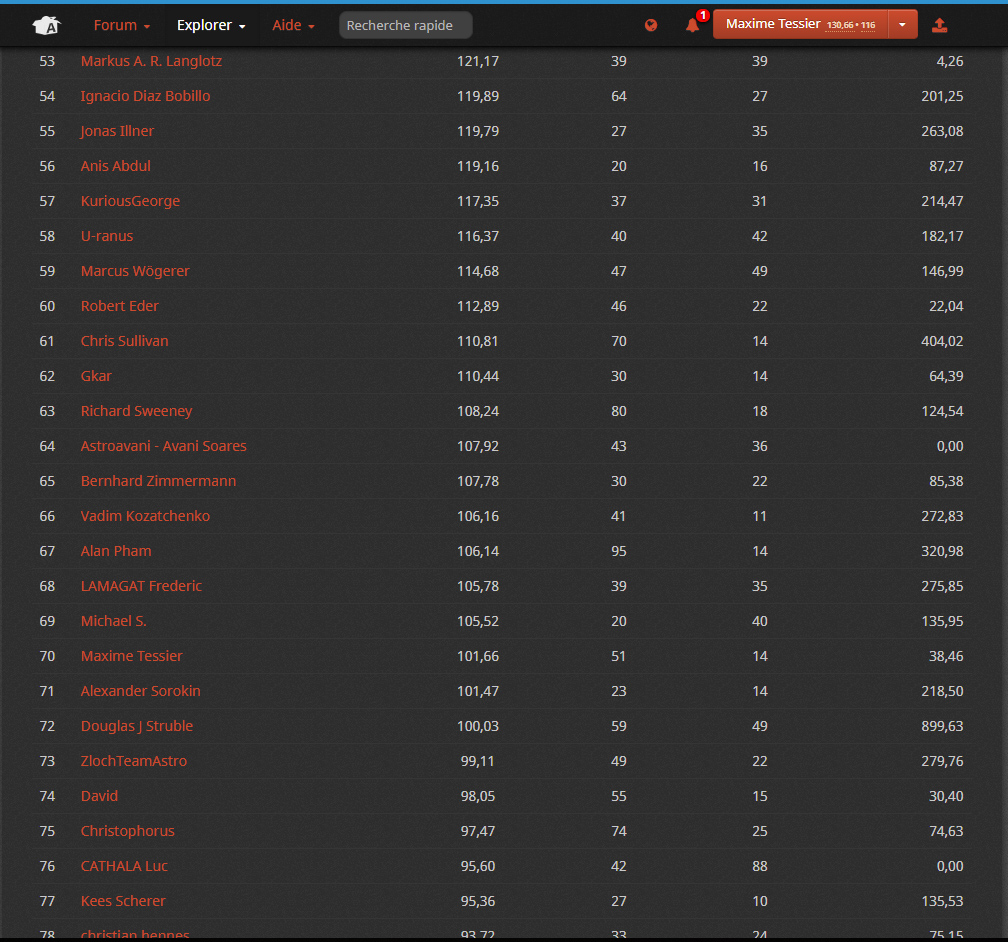Open Astroavani - Avani Soares profile
1008x942 pixels.
(163, 446)
